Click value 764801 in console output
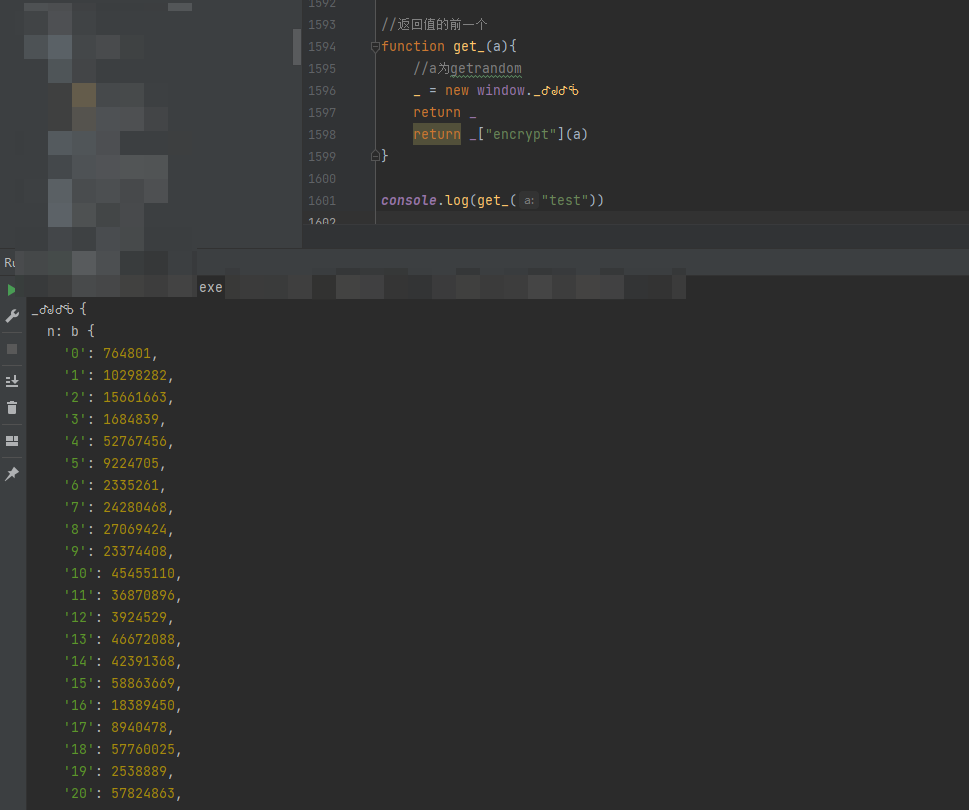Viewport: 969px width, 810px height. (x=128, y=354)
